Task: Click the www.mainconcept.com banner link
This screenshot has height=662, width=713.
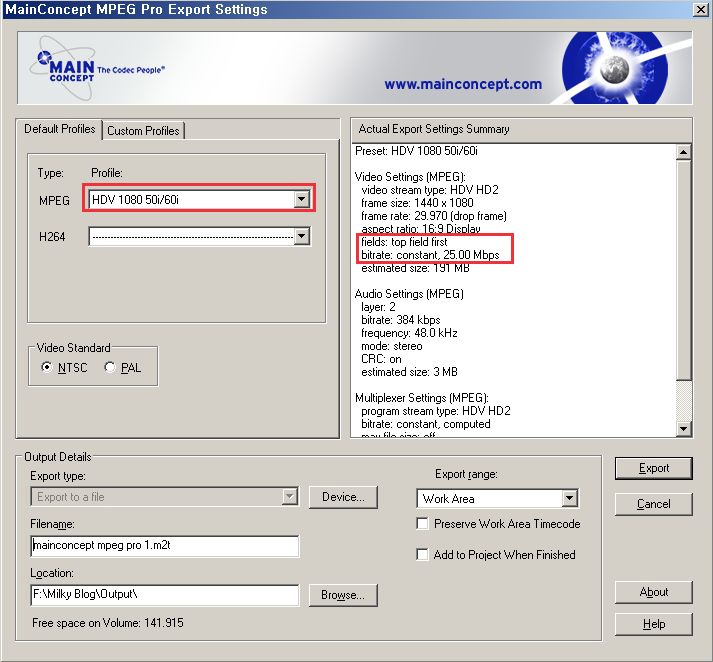Action: [463, 84]
